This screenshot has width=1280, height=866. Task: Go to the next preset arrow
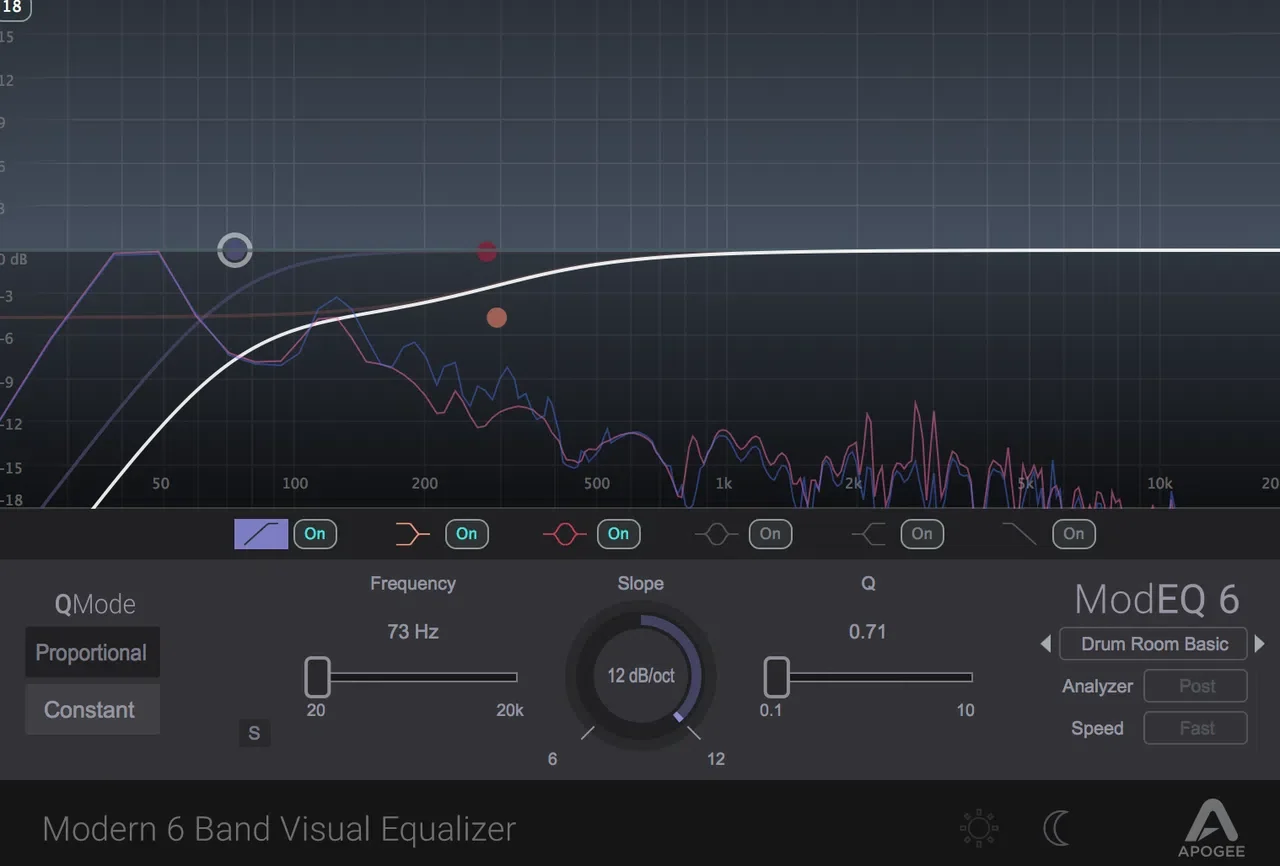(1260, 644)
